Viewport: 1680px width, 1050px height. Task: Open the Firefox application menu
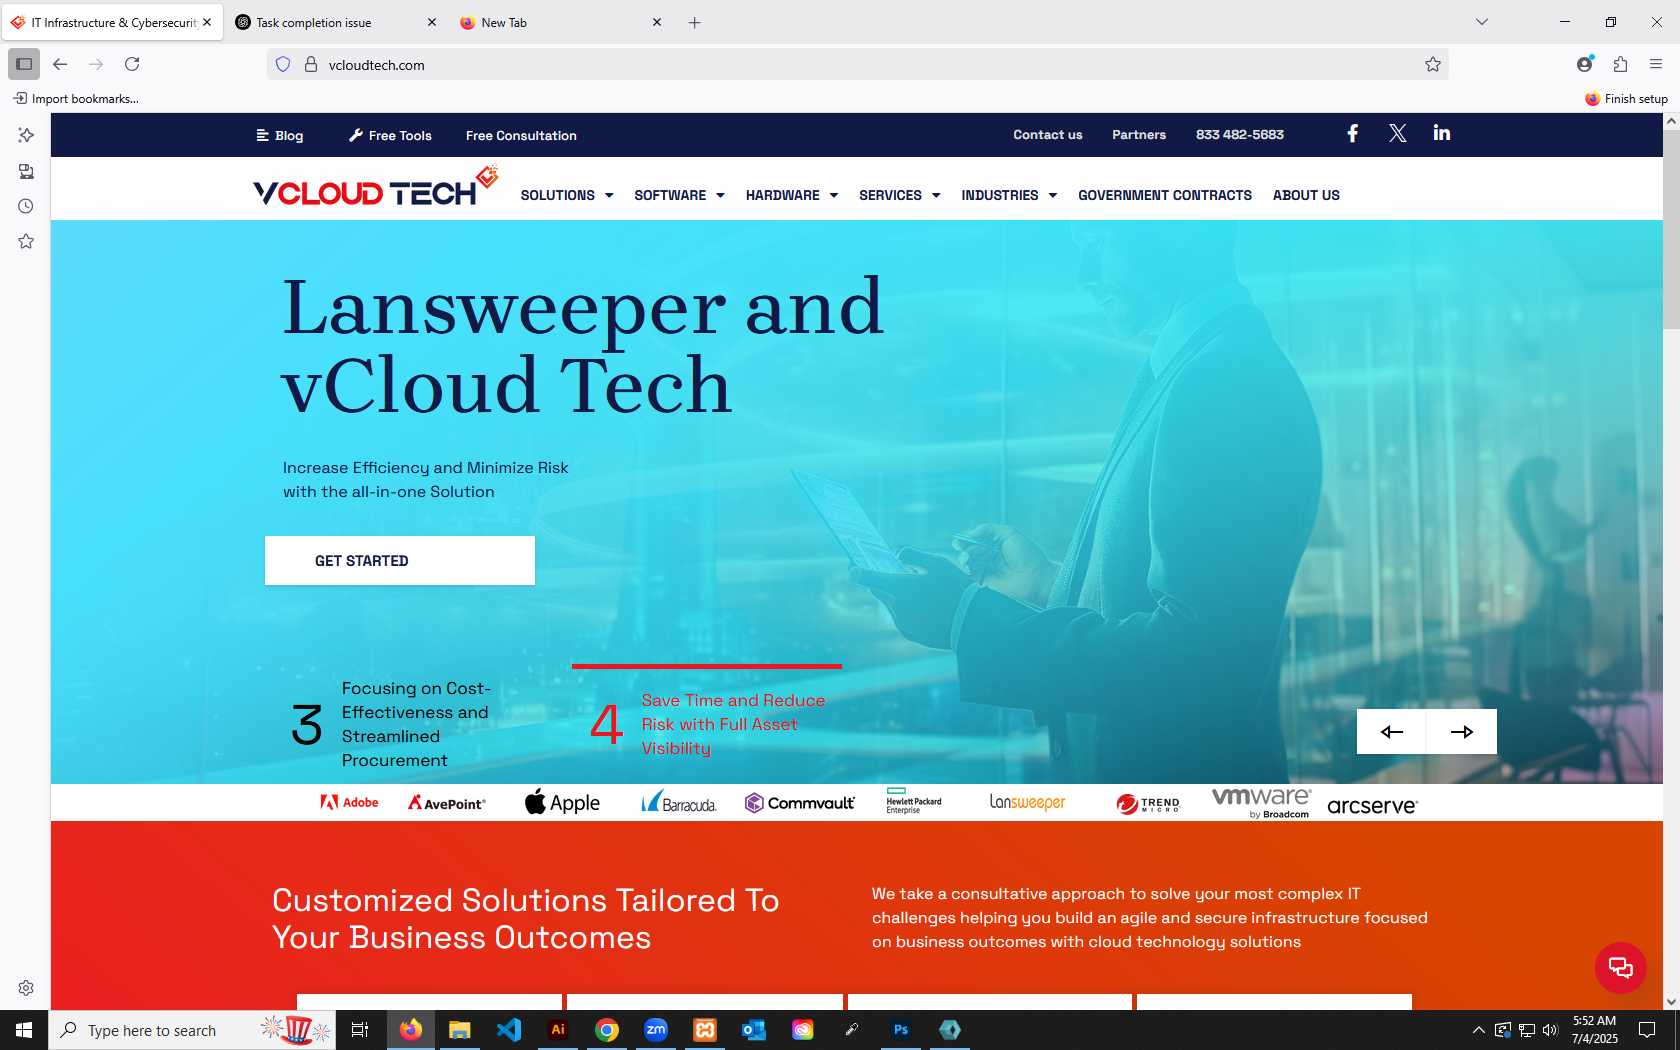coord(1655,64)
